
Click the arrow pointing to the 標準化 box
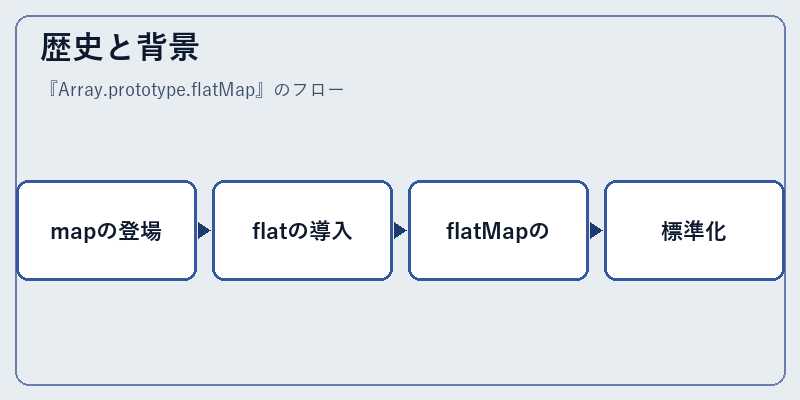pos(596,231)
